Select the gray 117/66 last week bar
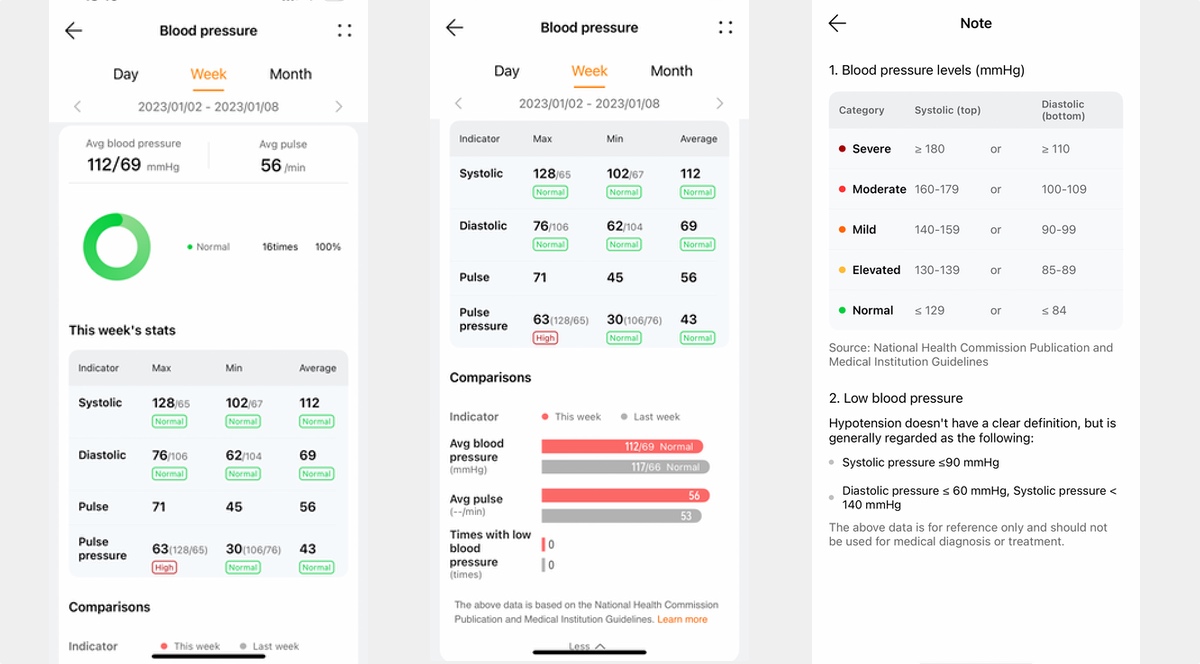Screen dimensions: 1200x664 click(x=626, y=467)
